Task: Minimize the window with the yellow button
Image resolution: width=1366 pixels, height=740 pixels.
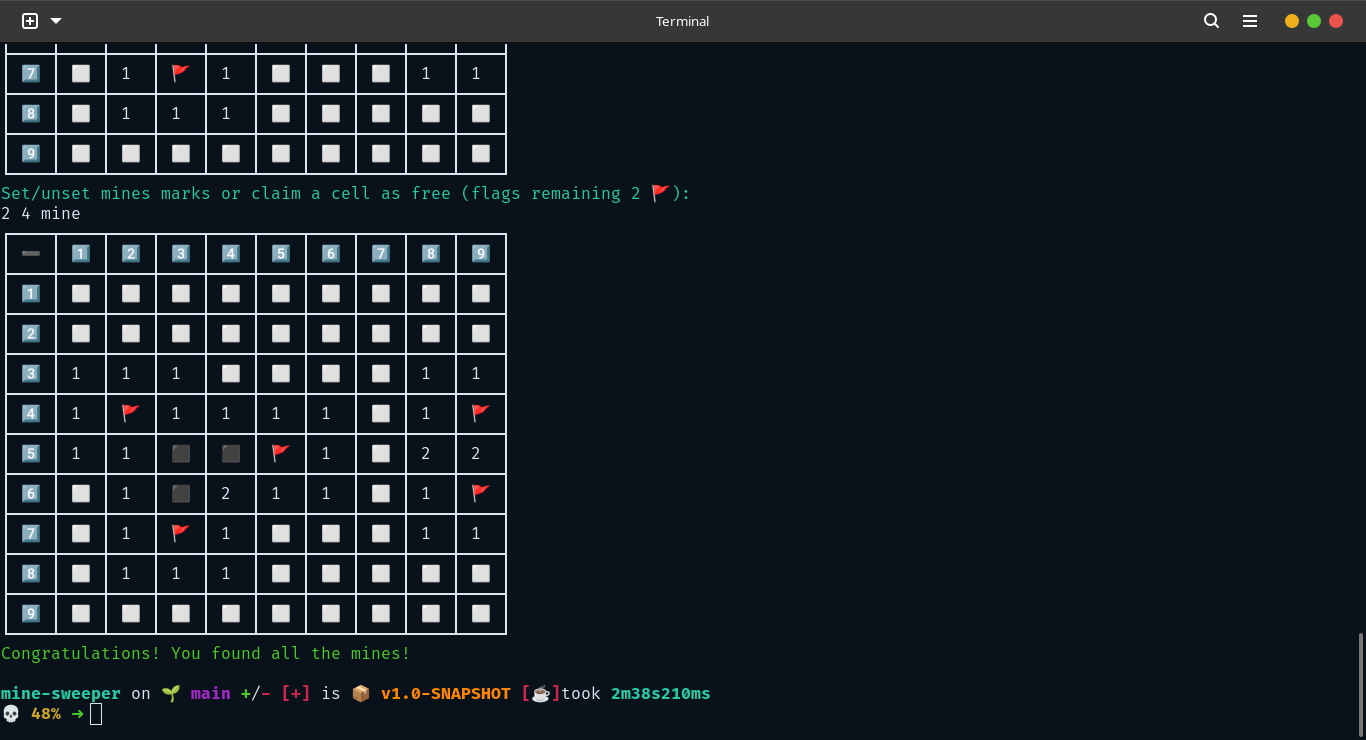Action: 1292,21
